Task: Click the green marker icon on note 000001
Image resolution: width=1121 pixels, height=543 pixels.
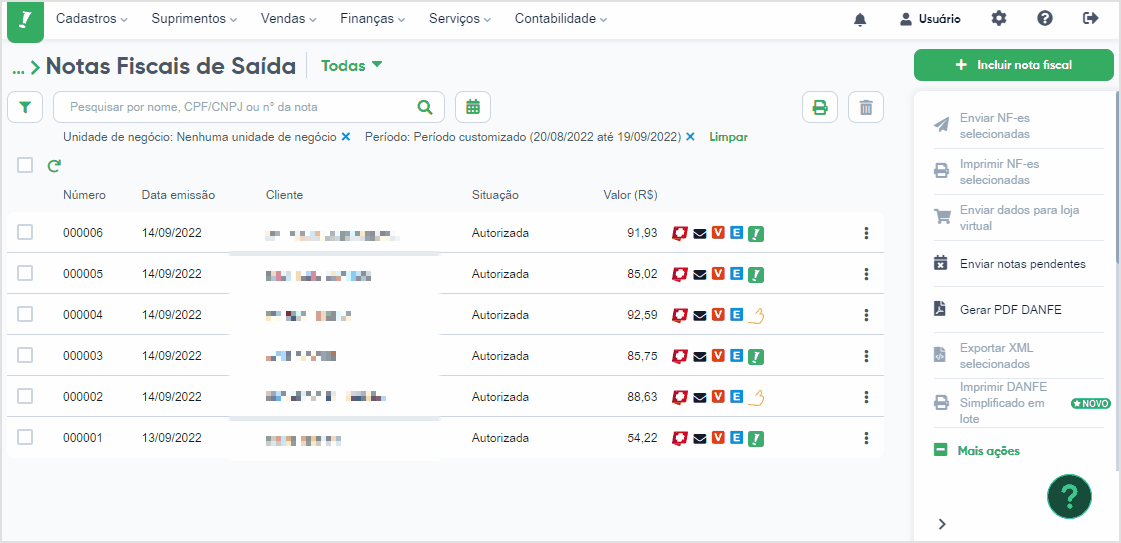Action: (756, 438)
